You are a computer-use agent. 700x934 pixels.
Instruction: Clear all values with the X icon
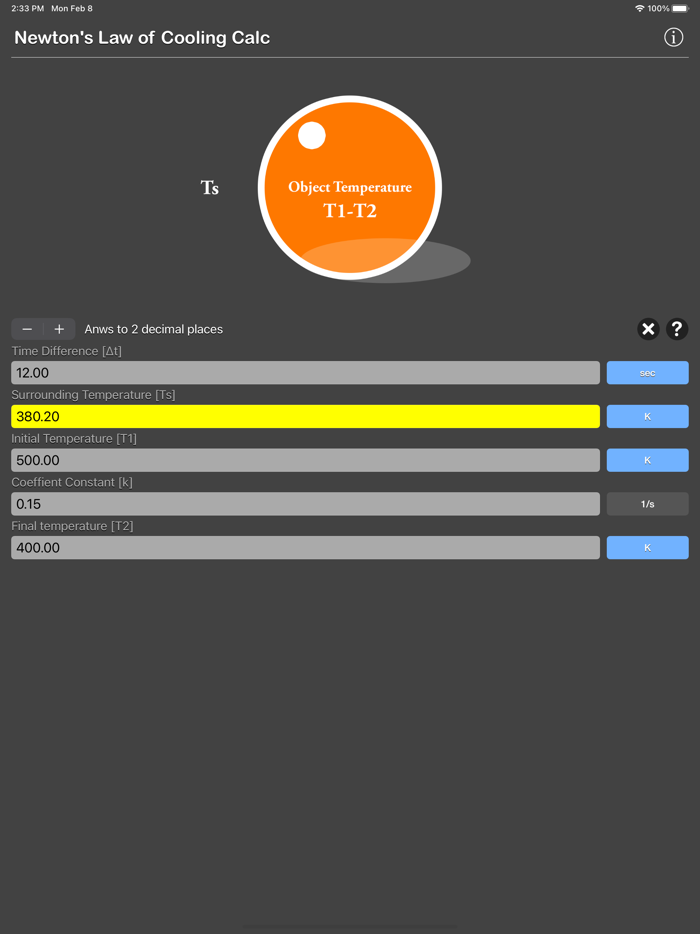[x=648, y=329]
